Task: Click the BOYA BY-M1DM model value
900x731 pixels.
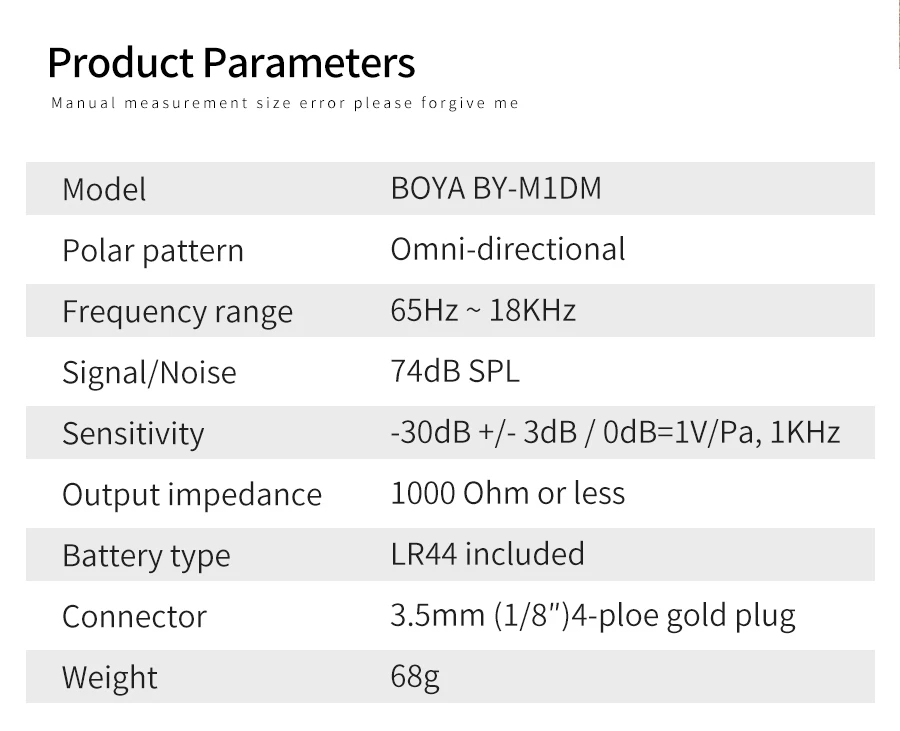Action: (496, 188)
